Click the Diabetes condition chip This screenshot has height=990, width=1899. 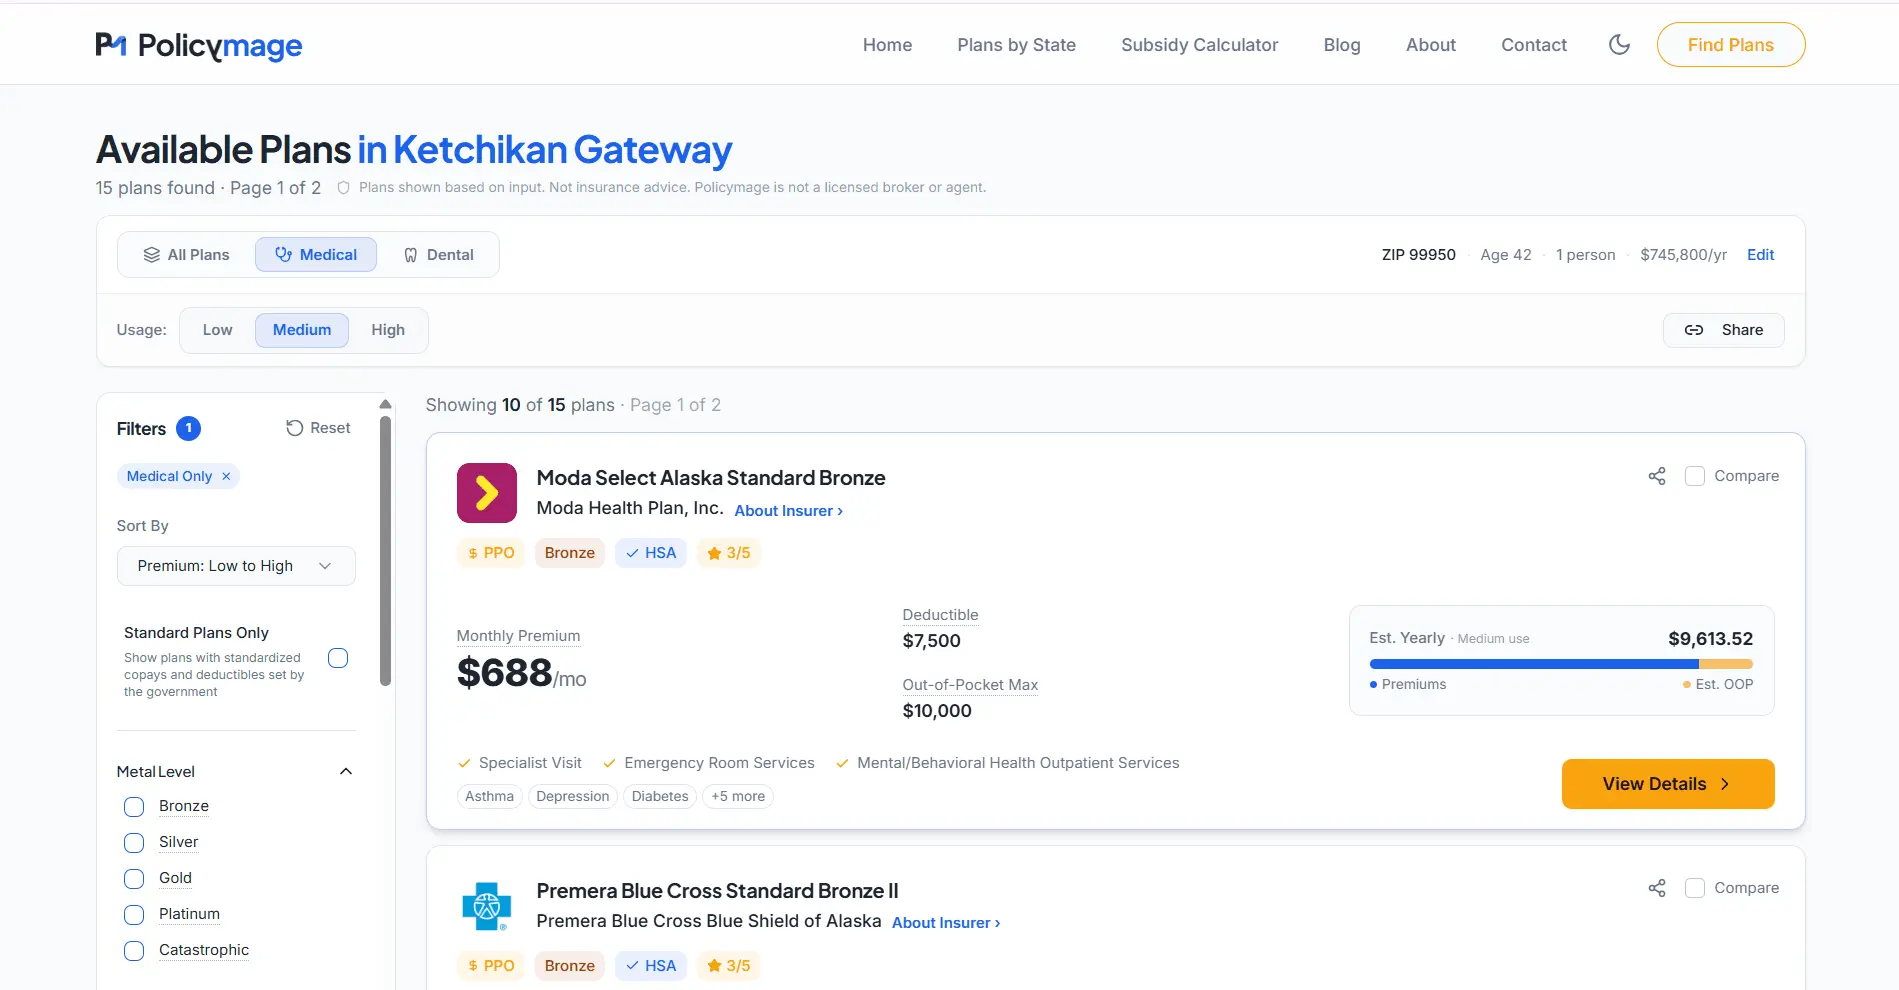tap(660, 797)
